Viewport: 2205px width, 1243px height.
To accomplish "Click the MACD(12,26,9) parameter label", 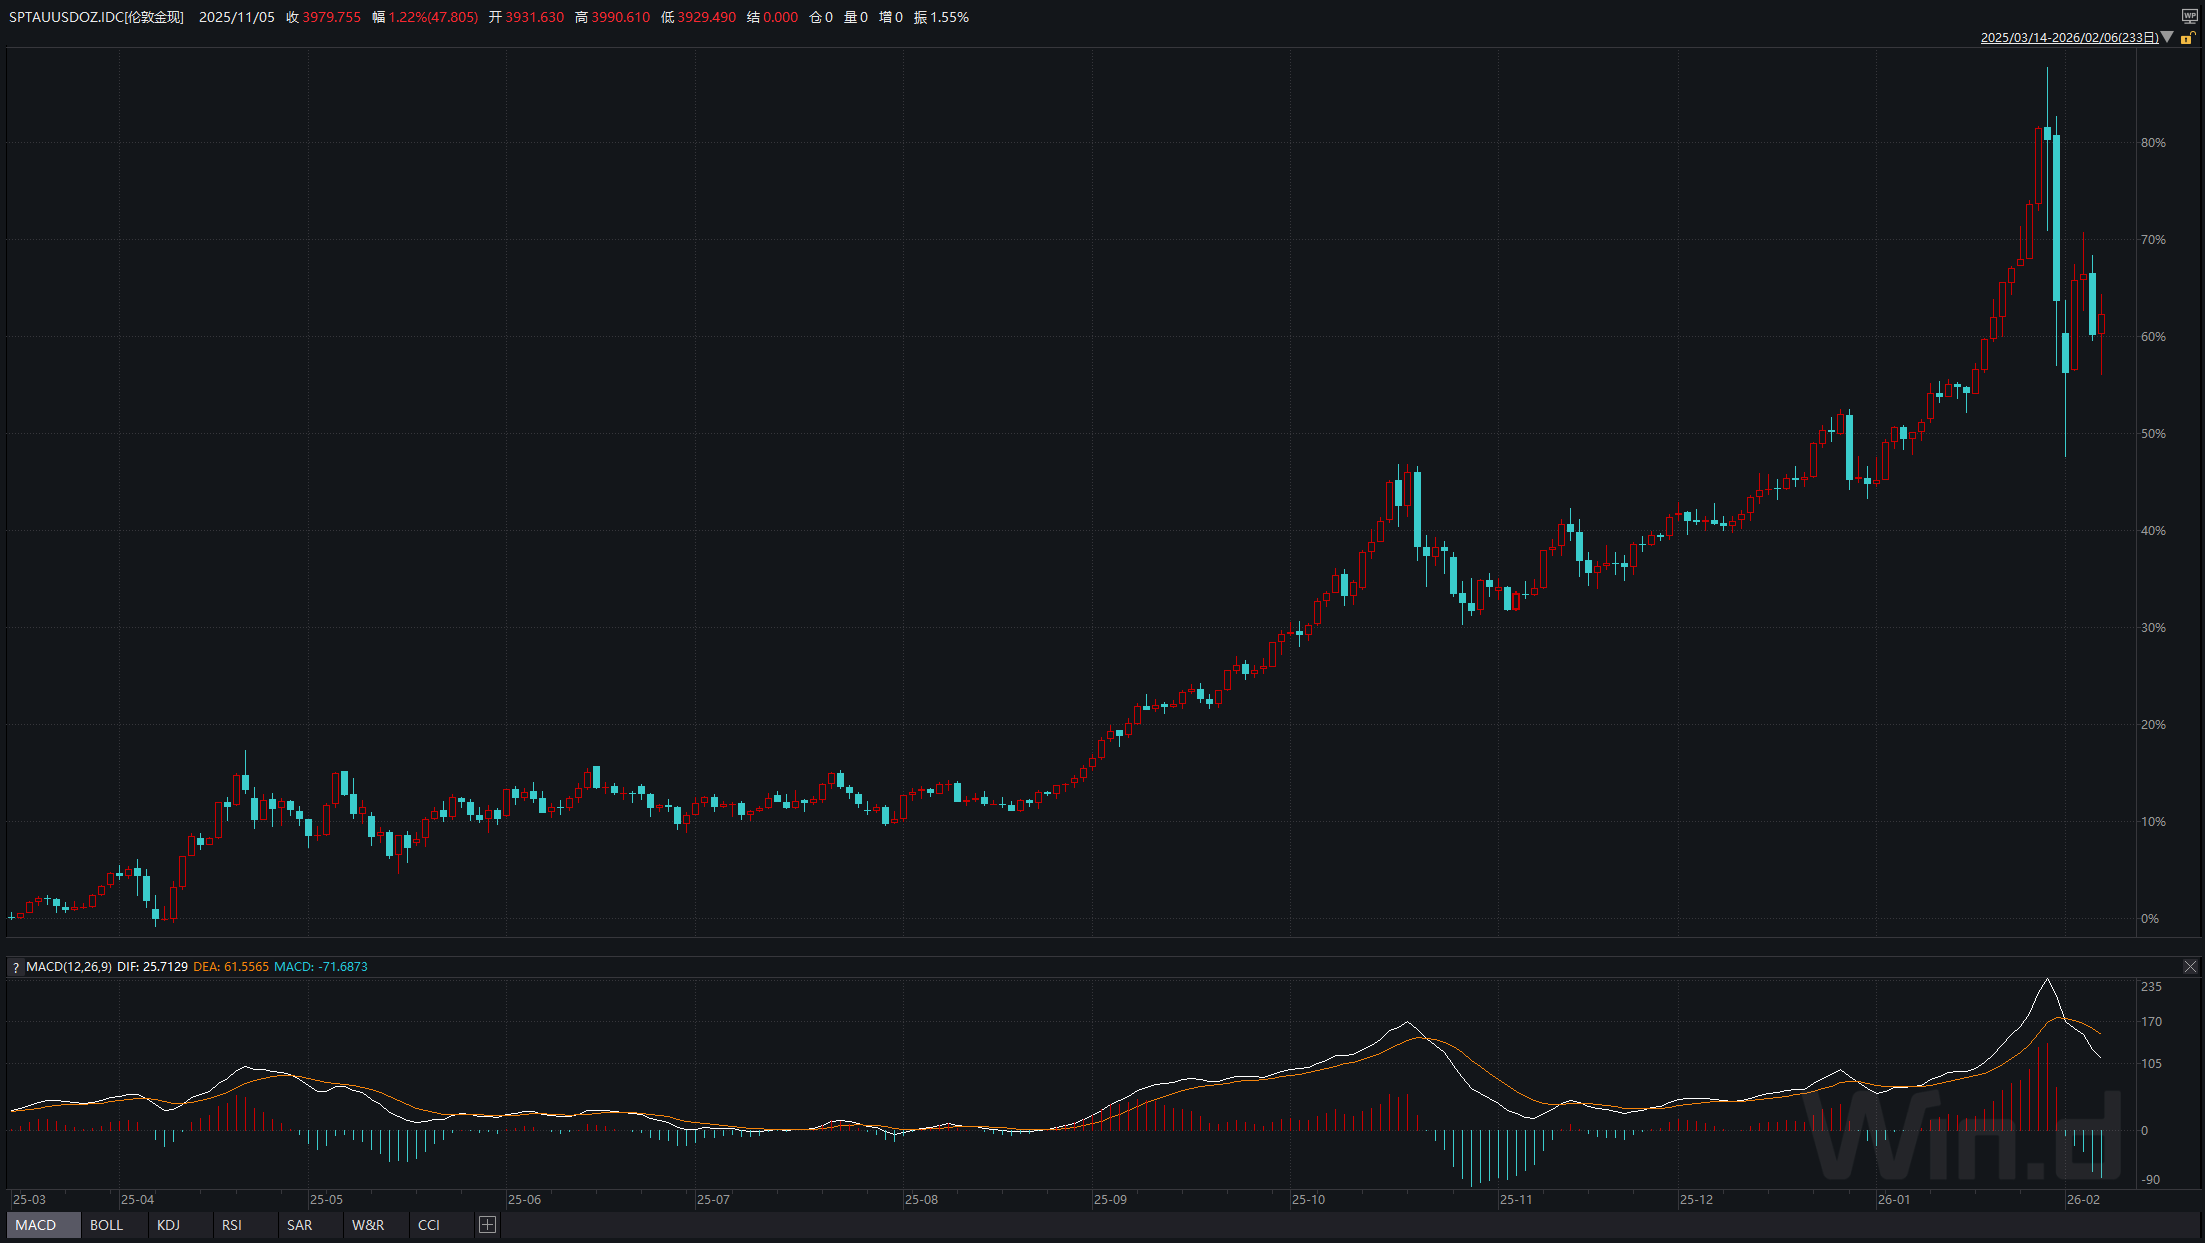I will click(69, 967).
